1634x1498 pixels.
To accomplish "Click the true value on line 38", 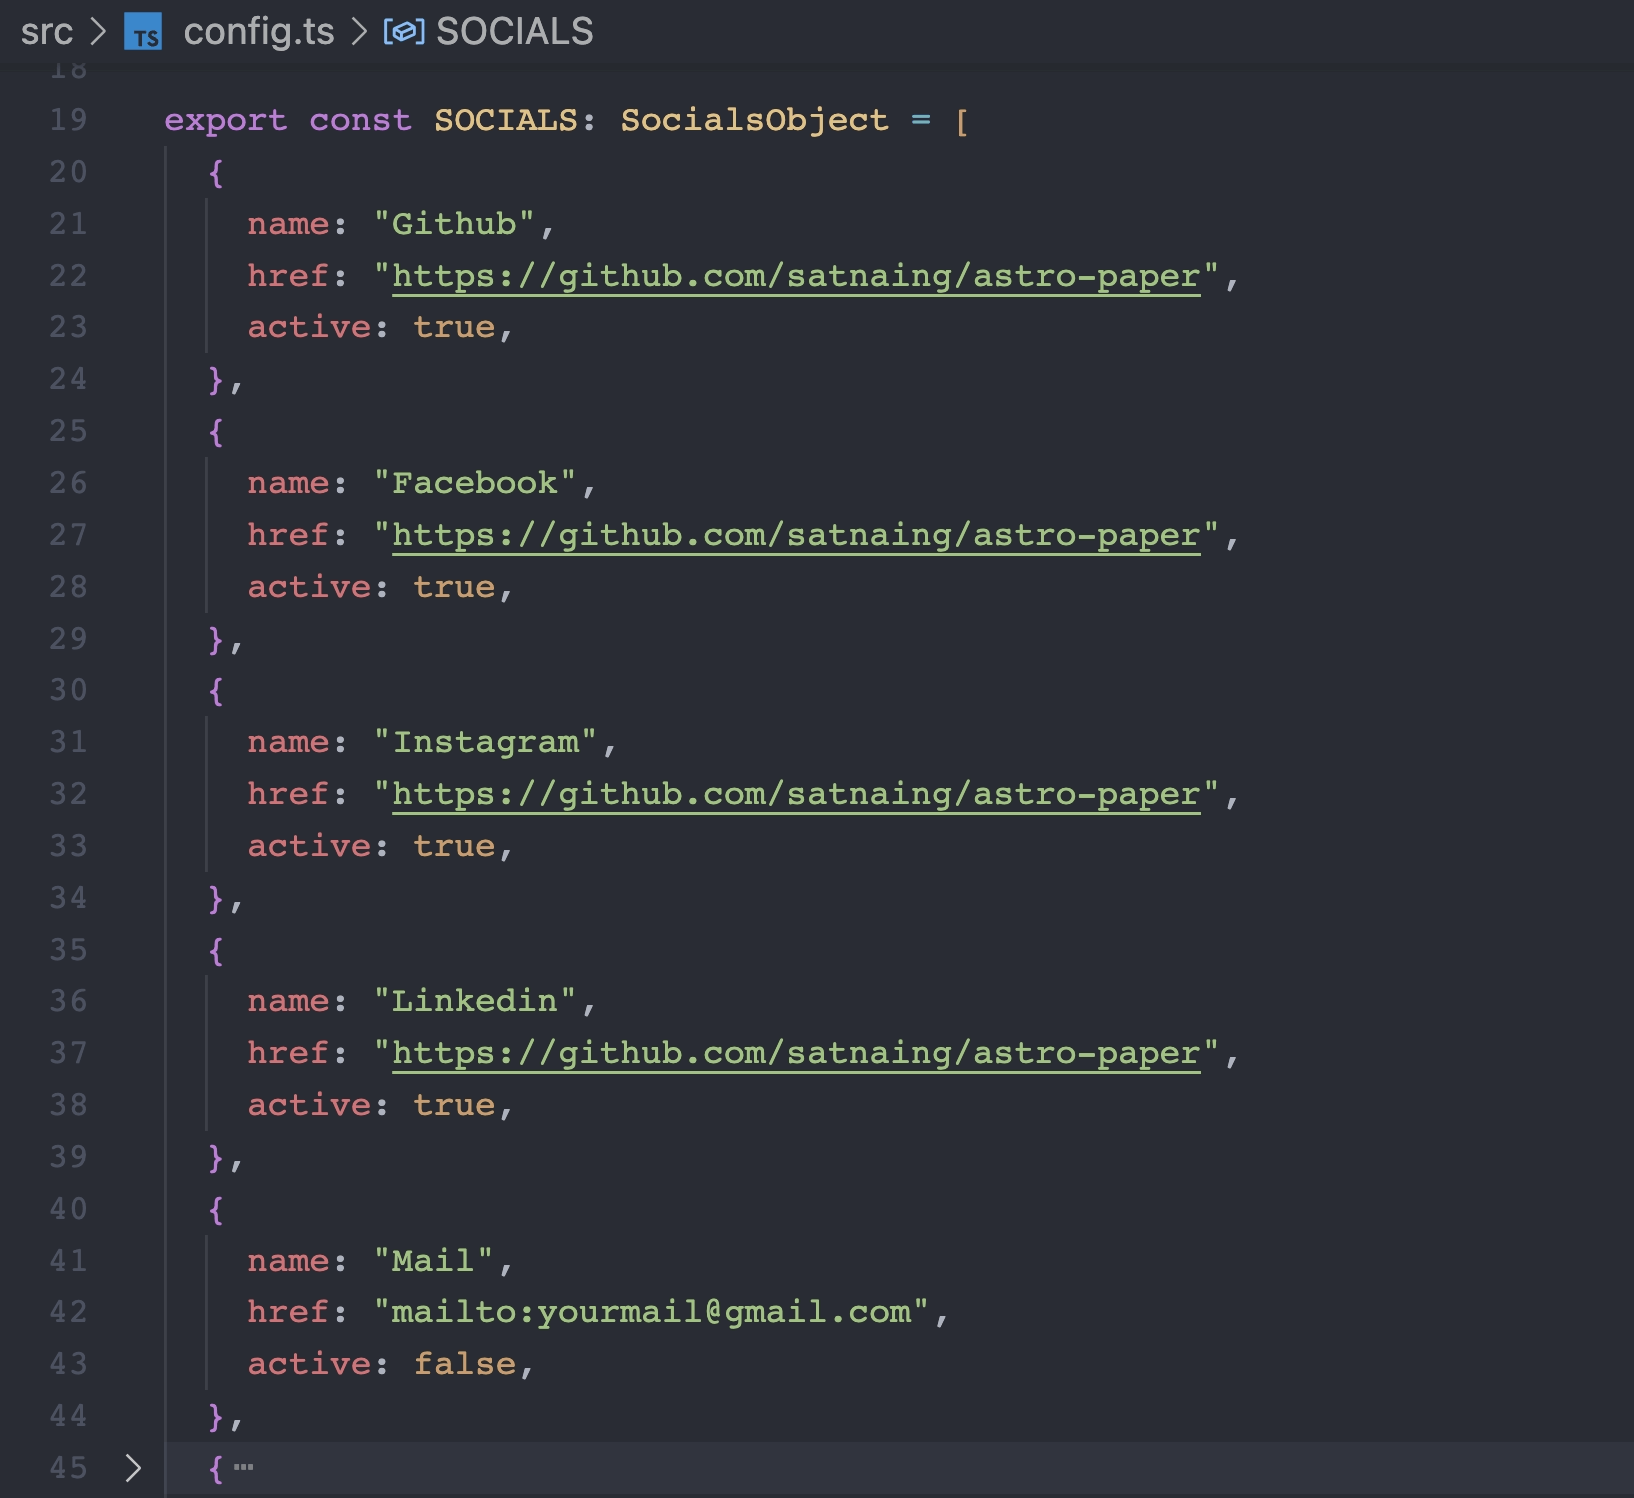I will click(455, 1105).
